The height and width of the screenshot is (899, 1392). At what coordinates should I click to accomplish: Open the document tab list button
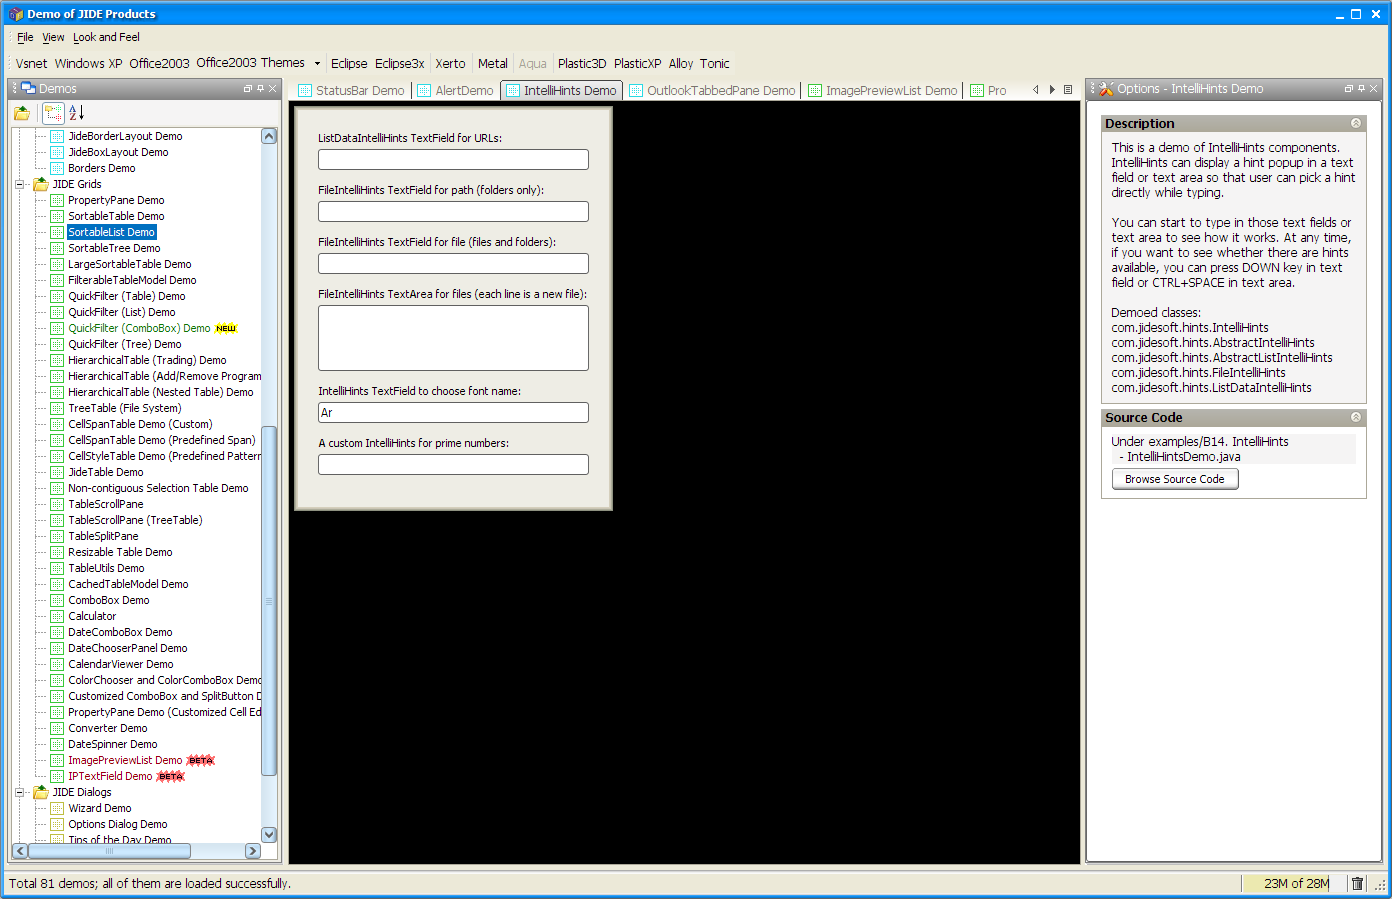click(1068, 90)
